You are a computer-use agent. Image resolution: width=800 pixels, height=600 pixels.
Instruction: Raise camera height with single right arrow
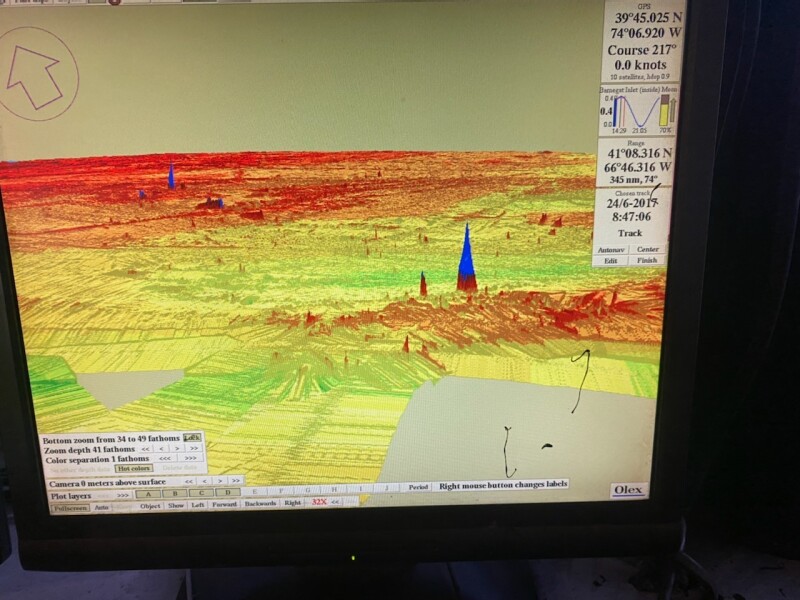coord(221,481)
